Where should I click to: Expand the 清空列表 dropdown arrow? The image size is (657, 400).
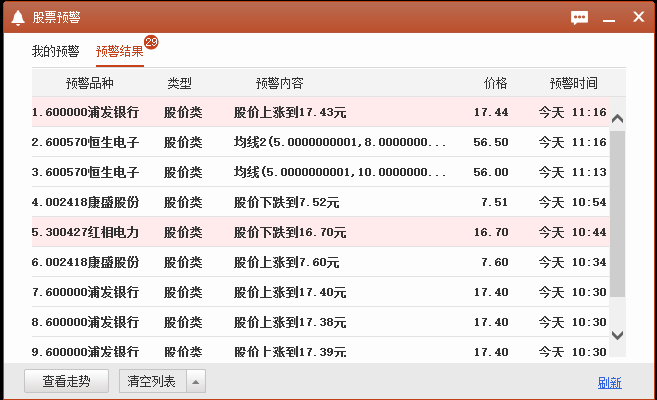pyautogui.click(x=196, y=381)
